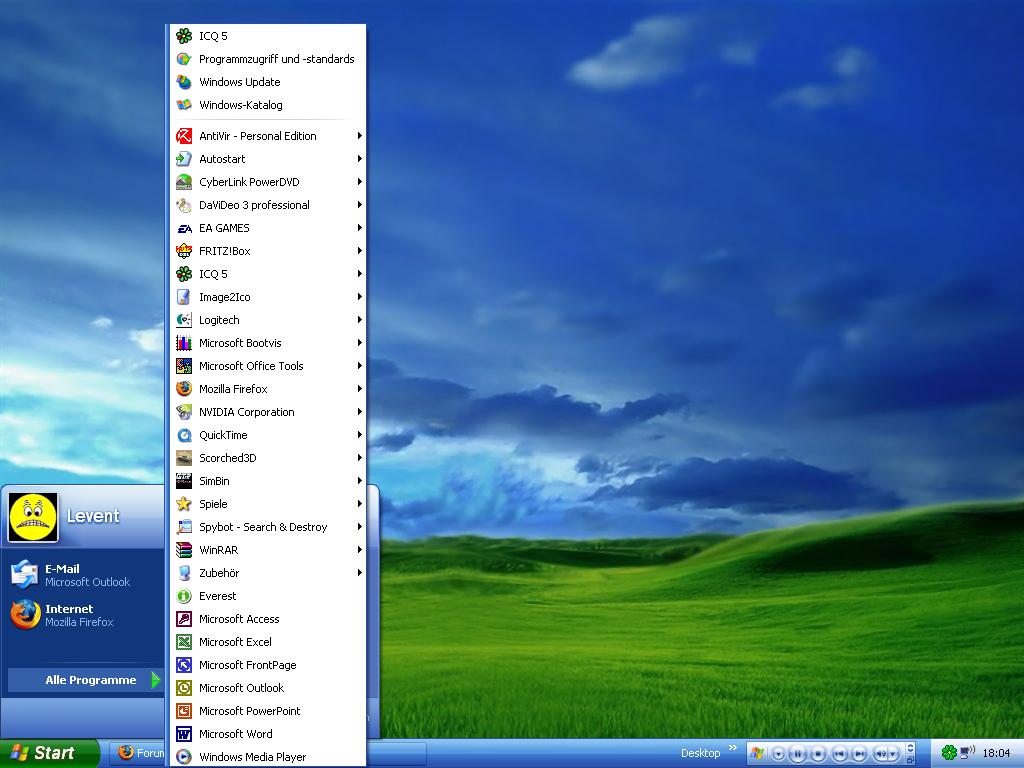Open ICQ 5 at top of menu
The width and height of the screenshot is (1024, 768).
[x=268, y=36]
